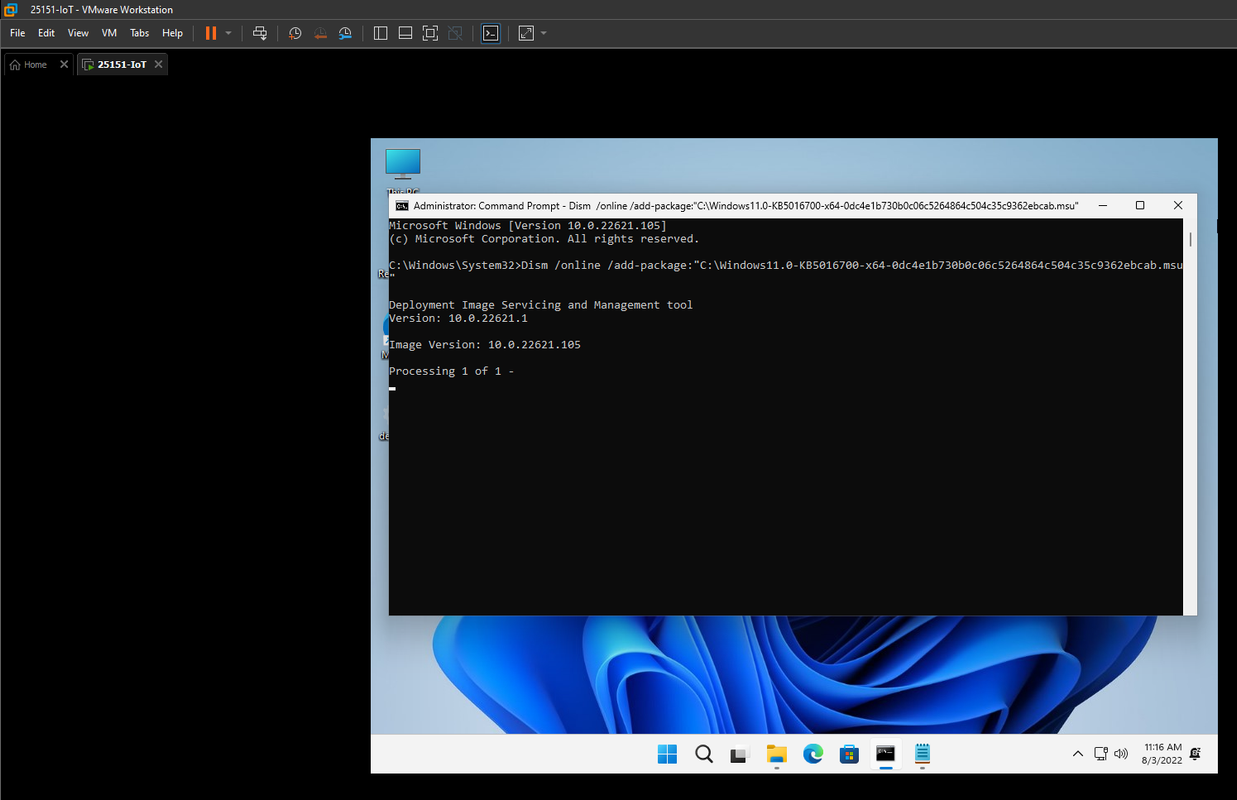Expand the power options dropdown arrow
The height and width of the screenshot is (800, 1237).
click(228, 33)
